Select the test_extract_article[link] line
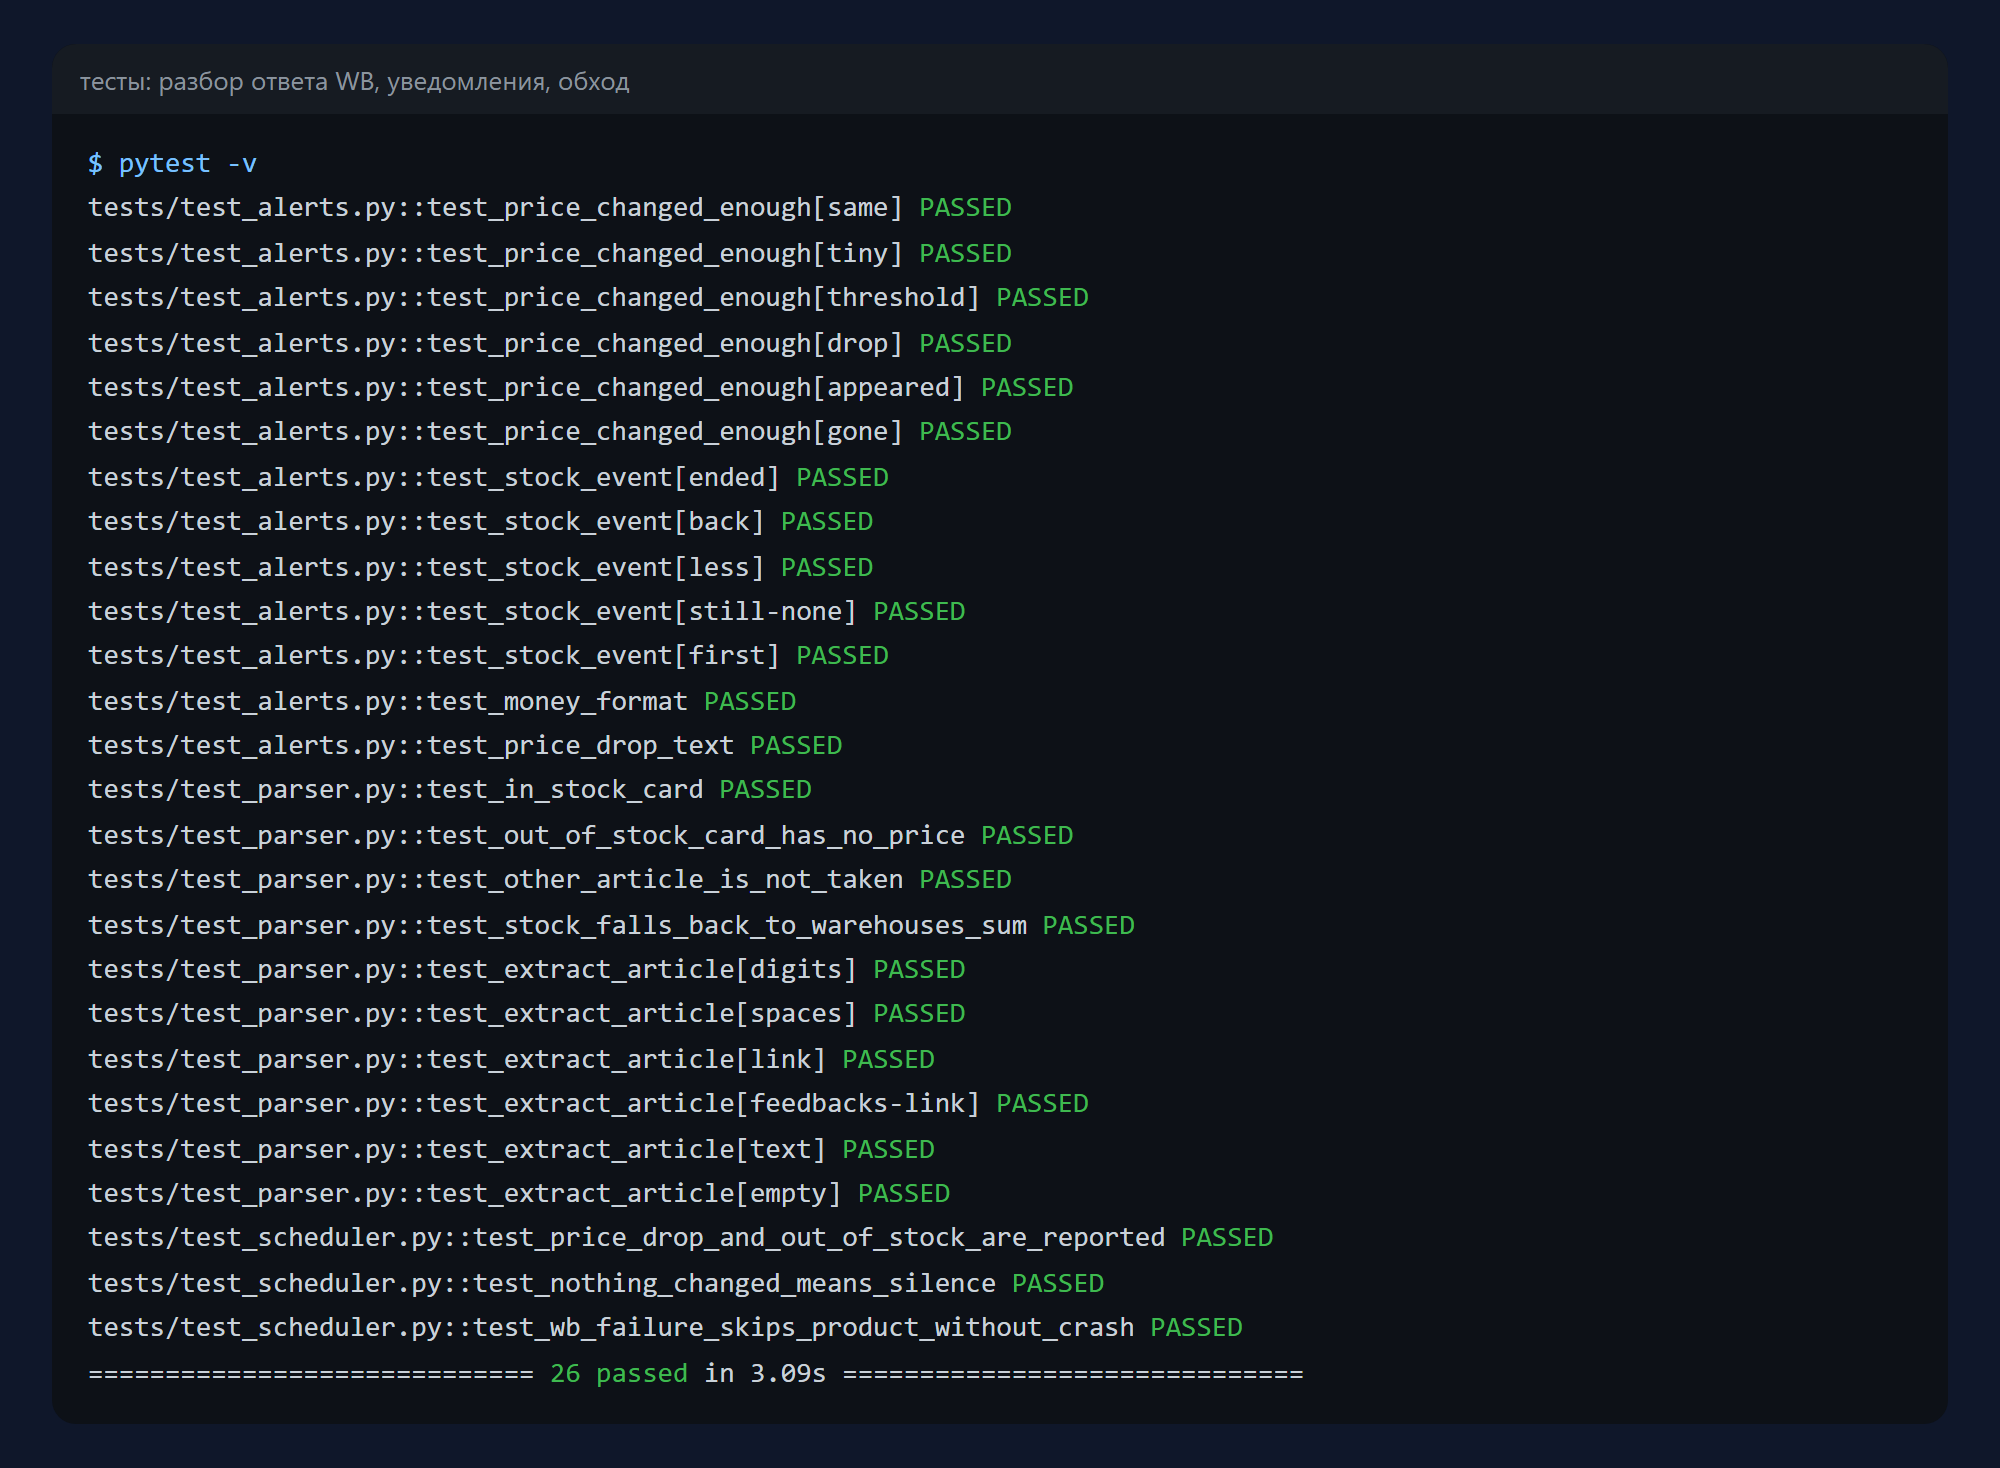This screenshot has width=2000, height=1468. pyautogui.click(x=511, y=1059)
